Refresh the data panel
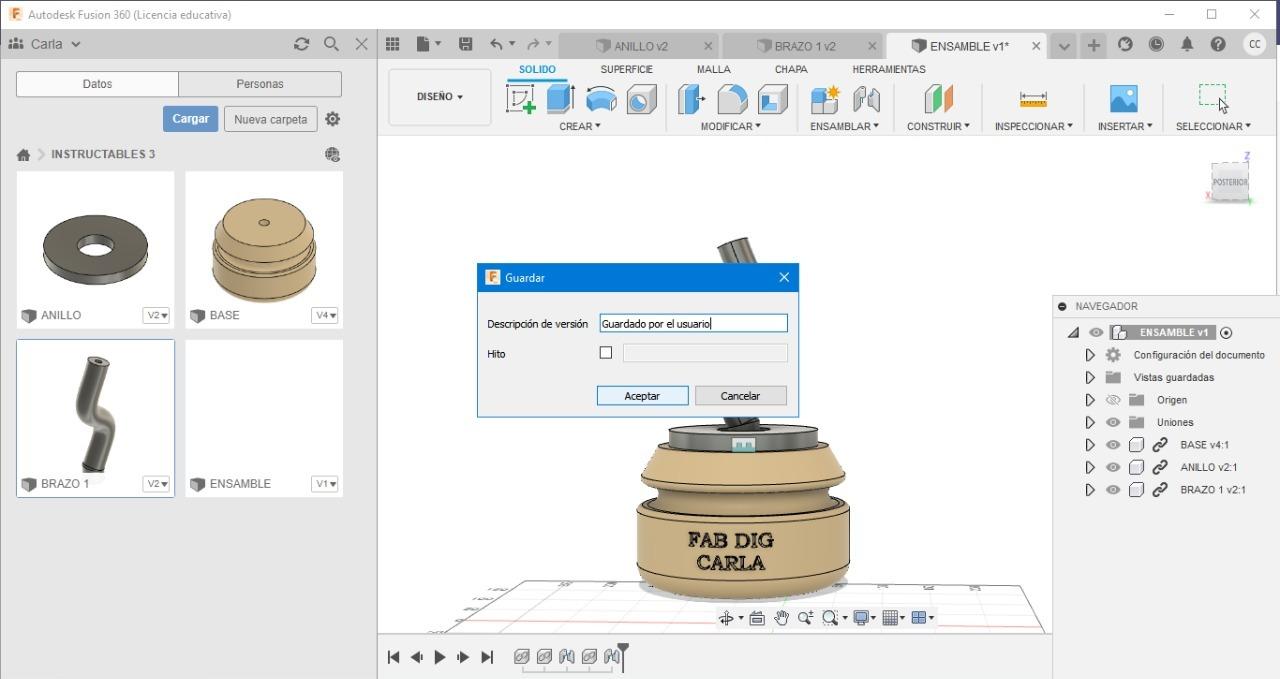The width and height of the screenshot is (1280, 679). (x=301, y=44)
